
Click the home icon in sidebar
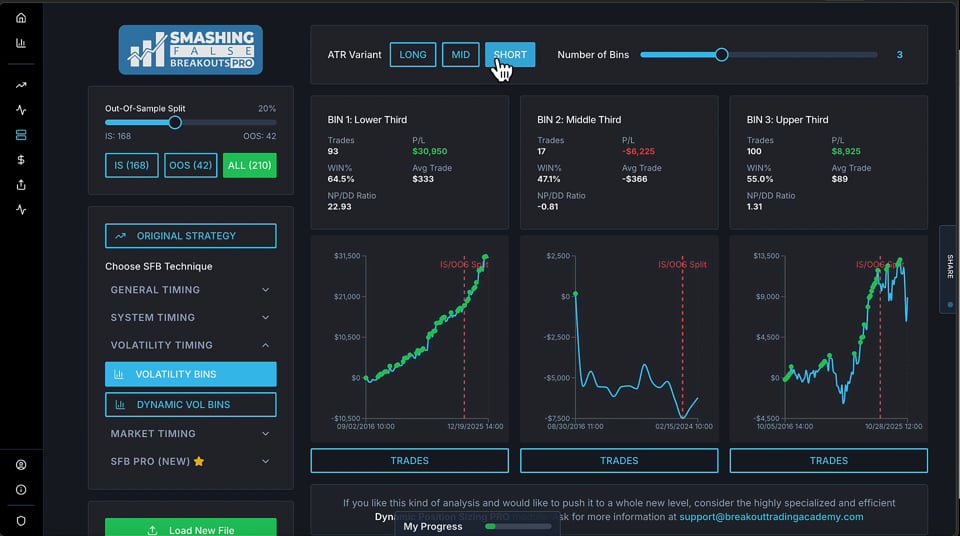[x=21, y=18]
